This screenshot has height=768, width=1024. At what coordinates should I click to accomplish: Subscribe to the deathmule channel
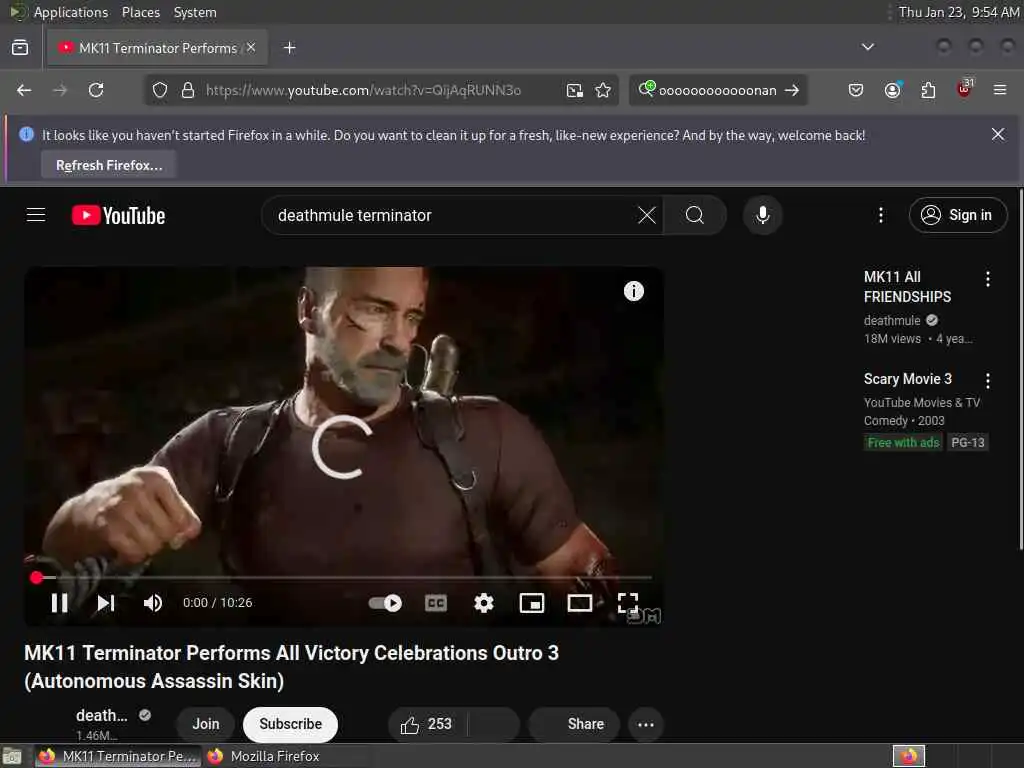click(290, 724)
